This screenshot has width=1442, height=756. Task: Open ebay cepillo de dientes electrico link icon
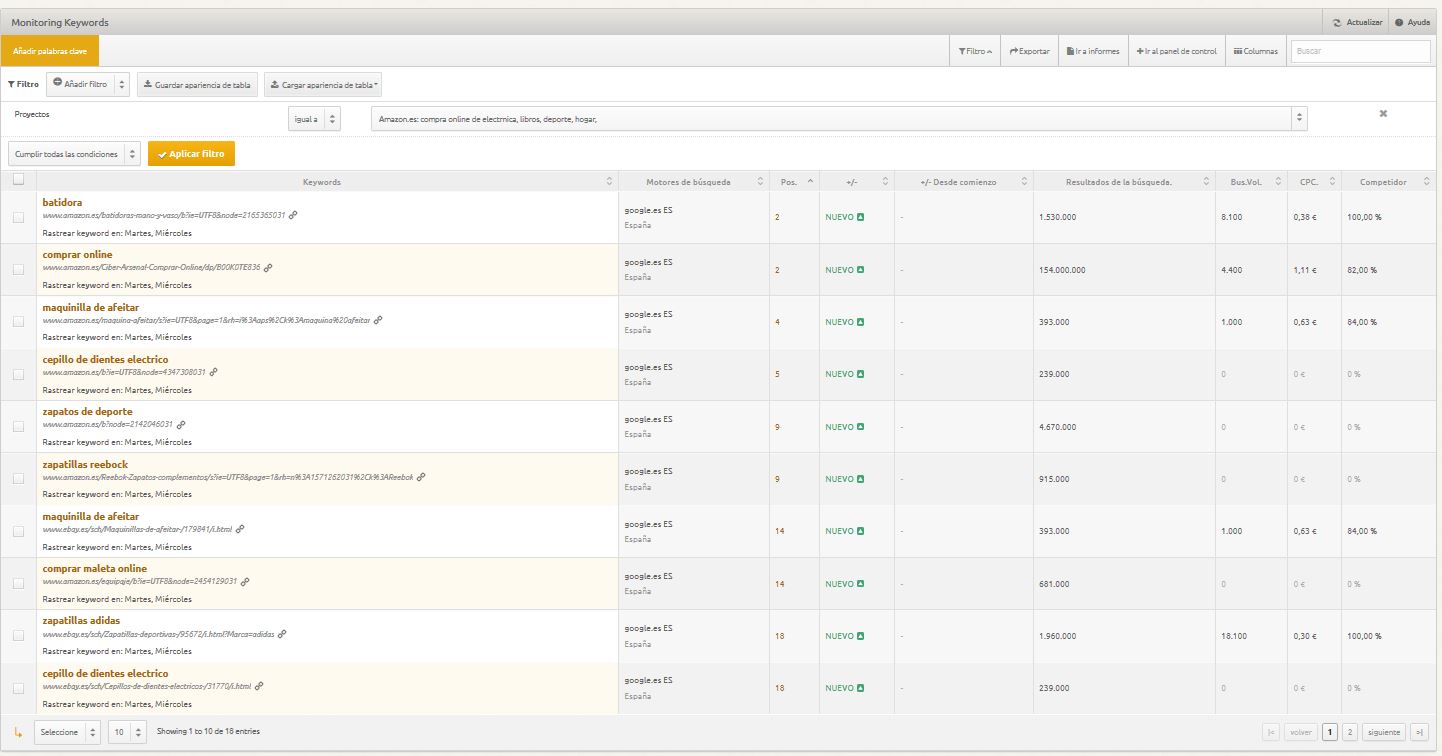259,686
